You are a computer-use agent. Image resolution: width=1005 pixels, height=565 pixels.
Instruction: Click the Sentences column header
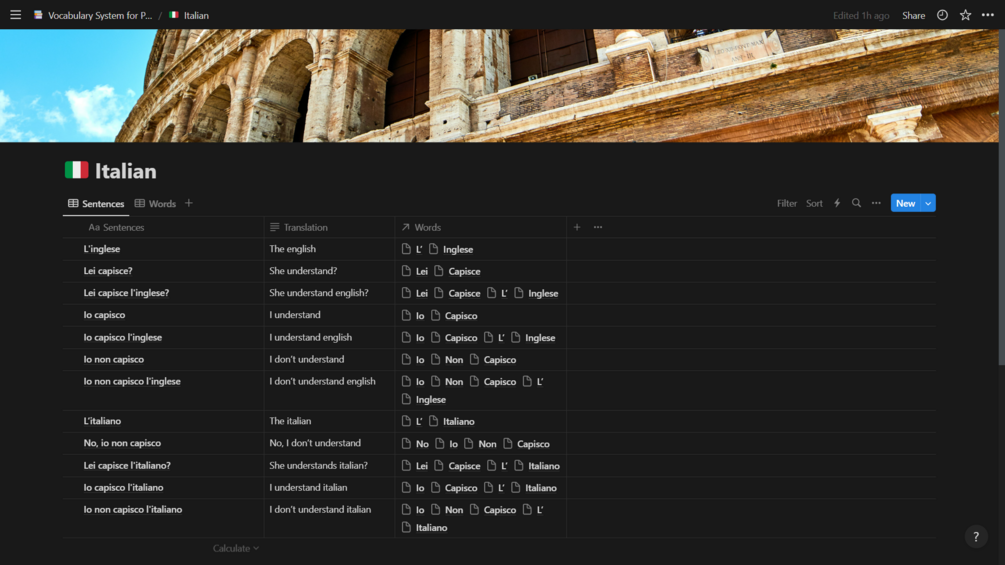(x=163, y=227)
